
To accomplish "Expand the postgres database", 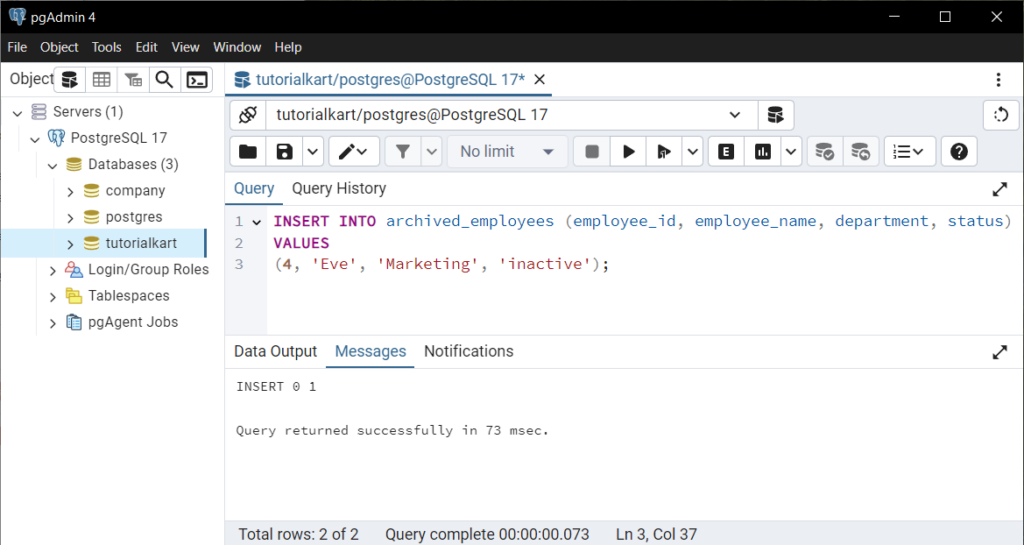I will pyautogui.click(x=71, y=217).
